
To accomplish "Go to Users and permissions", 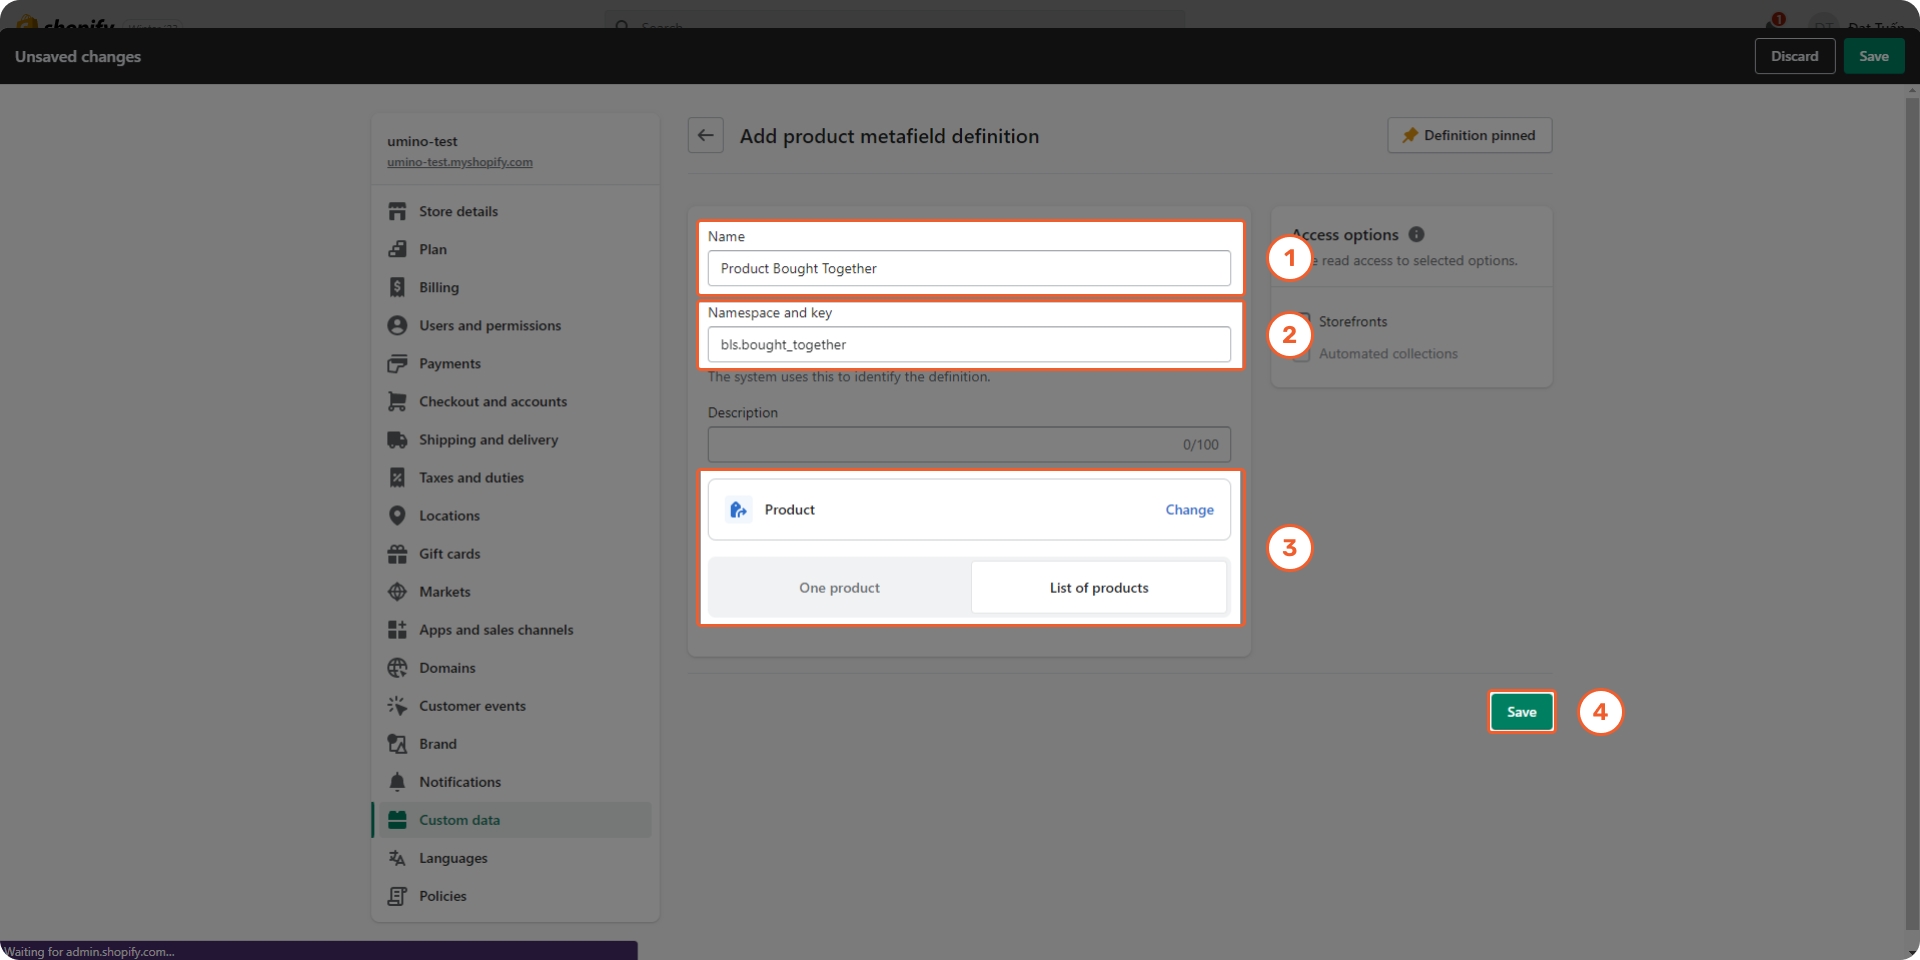I will (489, 326).
